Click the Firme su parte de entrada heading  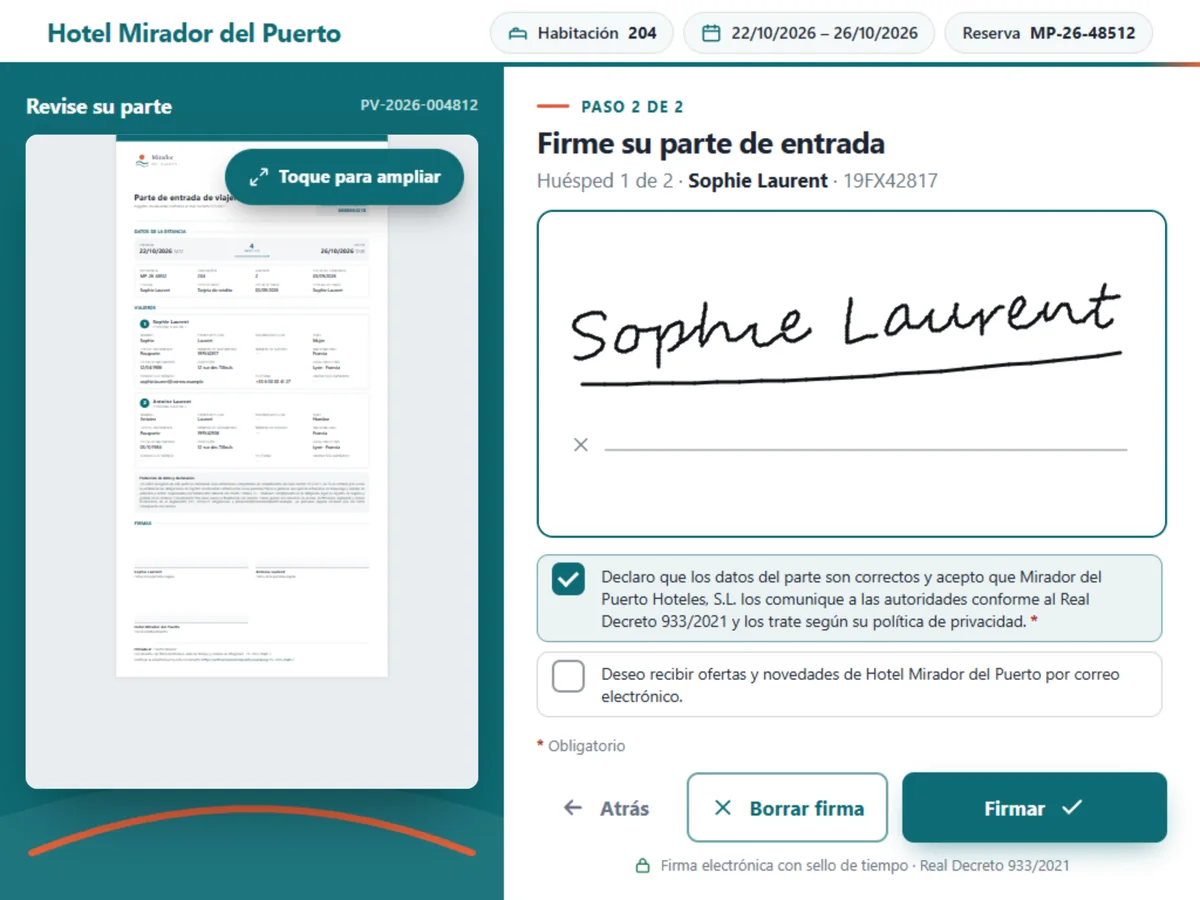coord(711,144)
